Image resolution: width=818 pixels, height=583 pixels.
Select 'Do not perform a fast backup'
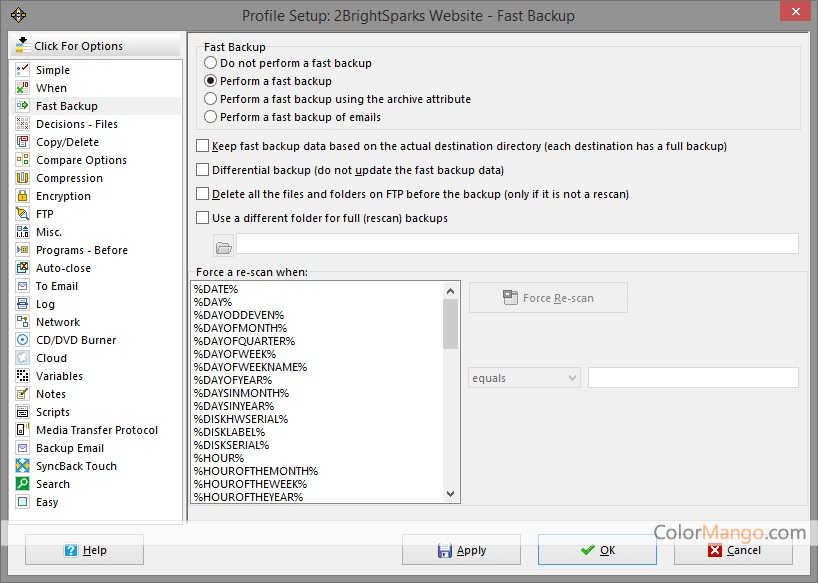[210, 63]
